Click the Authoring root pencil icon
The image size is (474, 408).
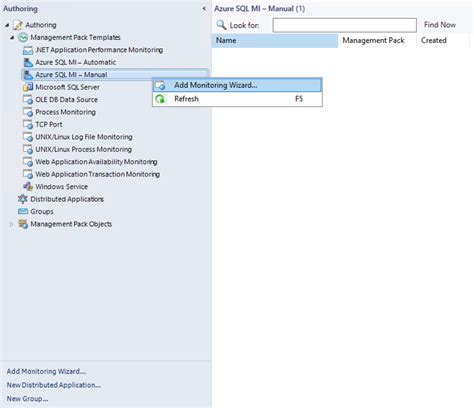(18, 25)
